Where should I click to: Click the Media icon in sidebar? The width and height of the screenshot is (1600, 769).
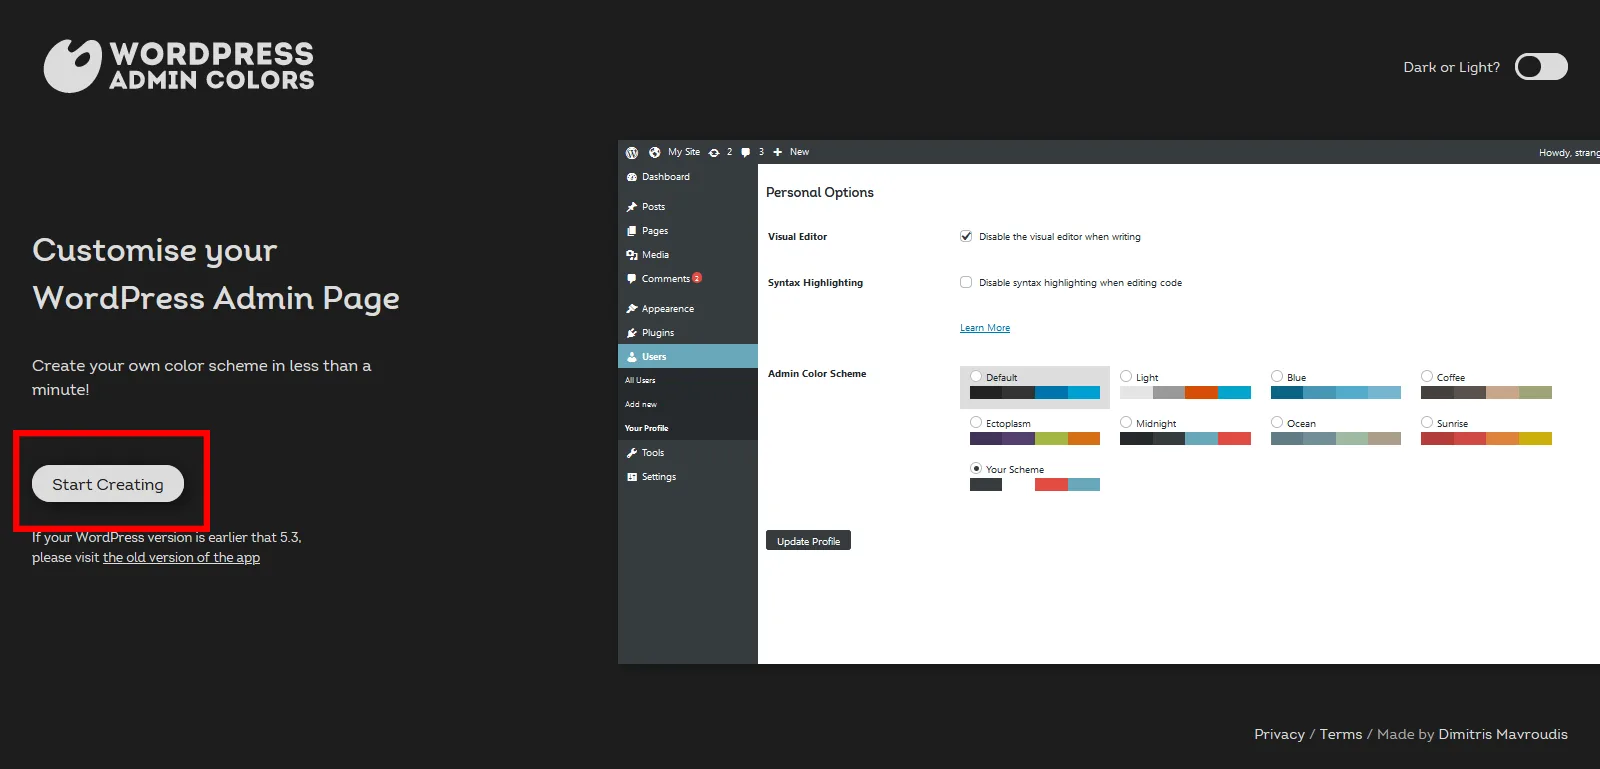tap(632, 255)
